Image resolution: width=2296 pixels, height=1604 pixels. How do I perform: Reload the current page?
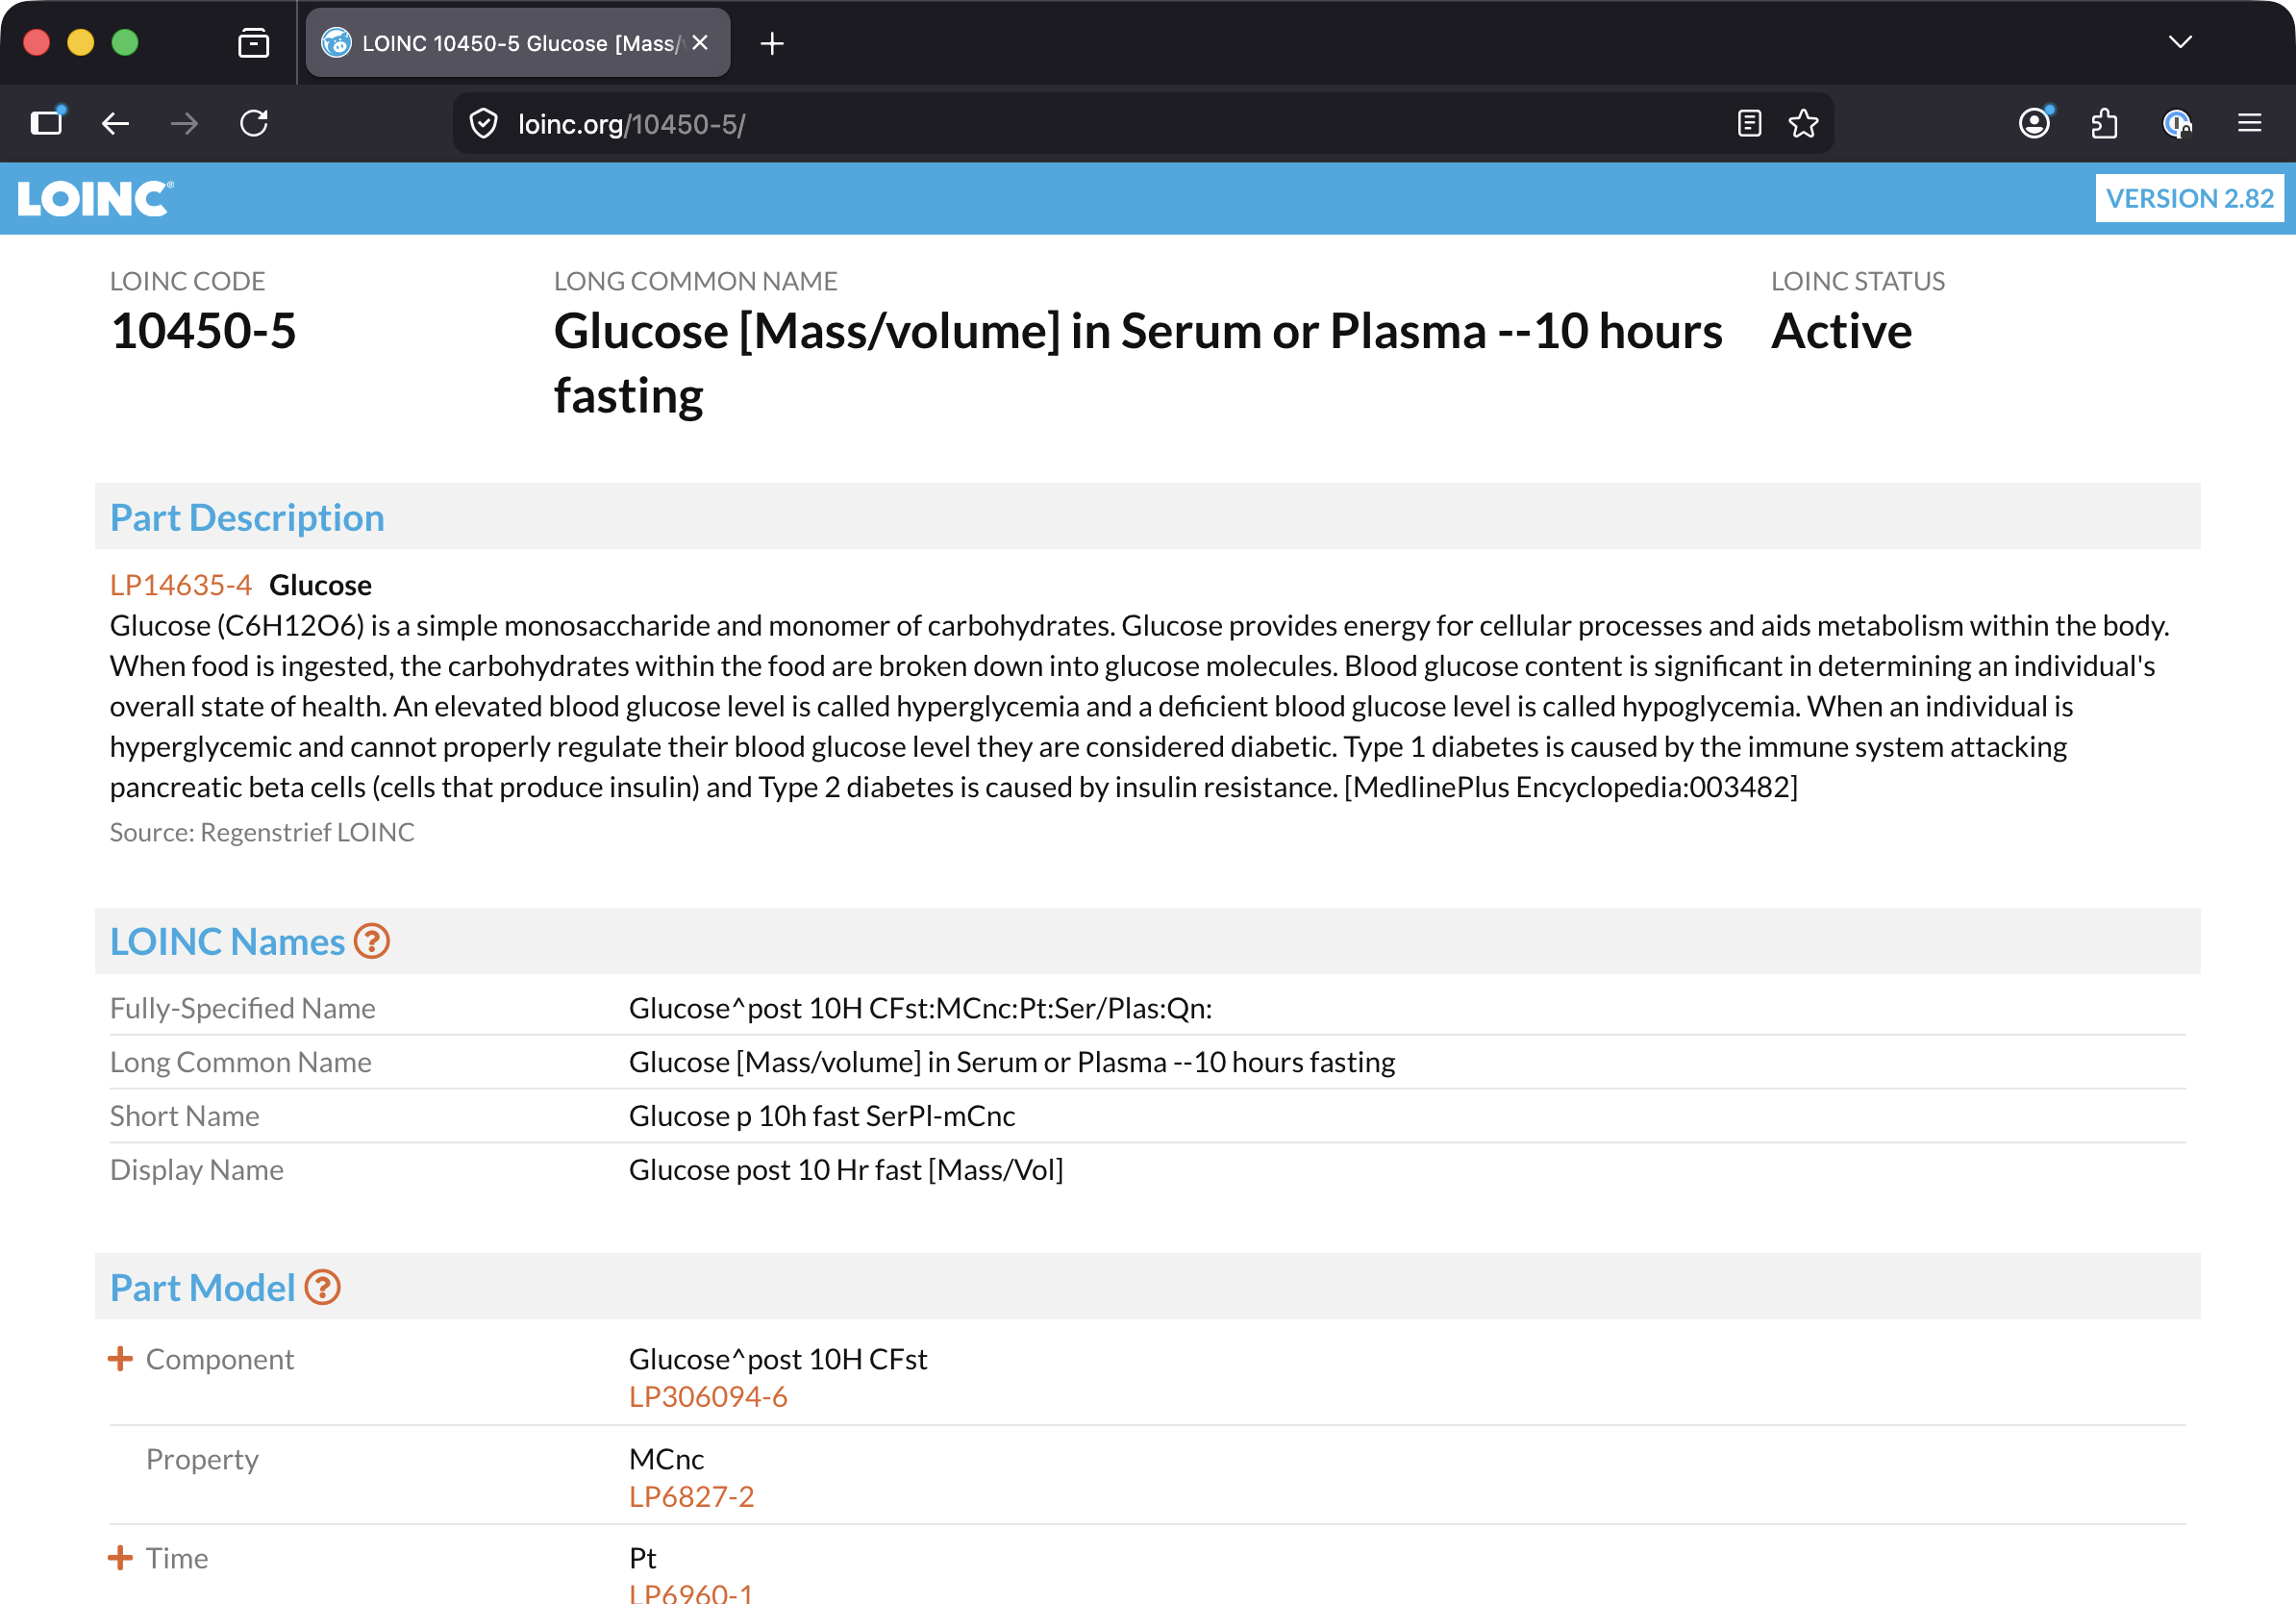tap(254, 124)
